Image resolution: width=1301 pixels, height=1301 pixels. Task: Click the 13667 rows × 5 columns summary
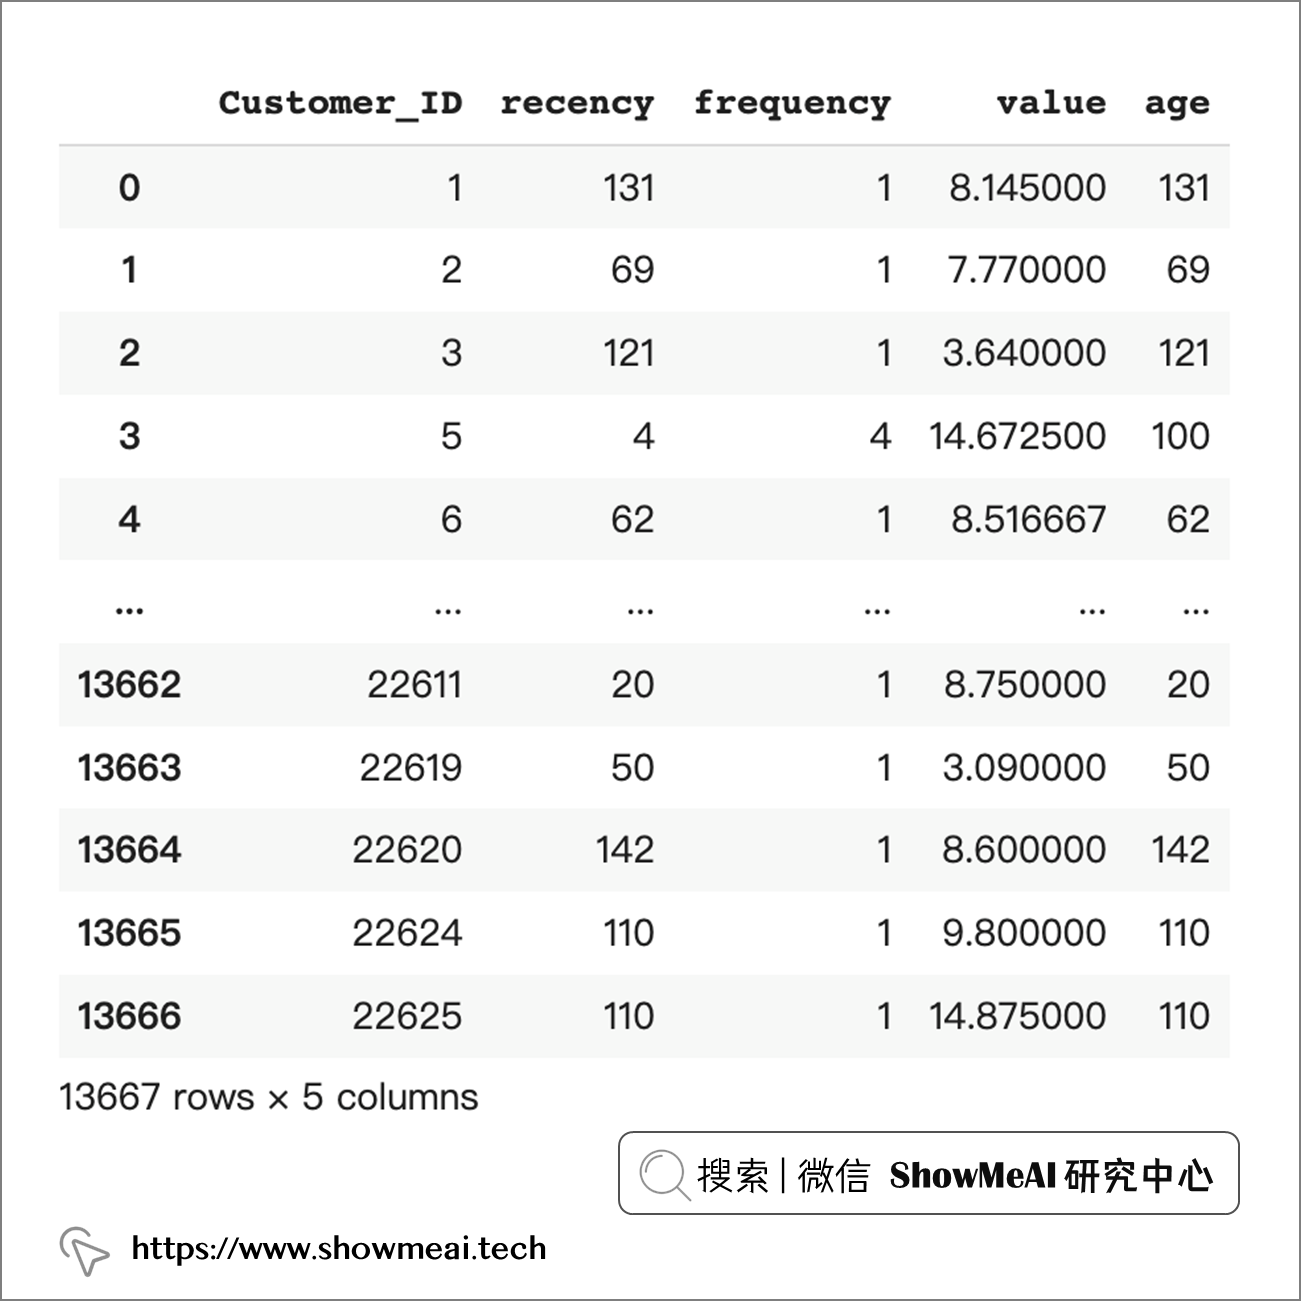(268, 1097)
